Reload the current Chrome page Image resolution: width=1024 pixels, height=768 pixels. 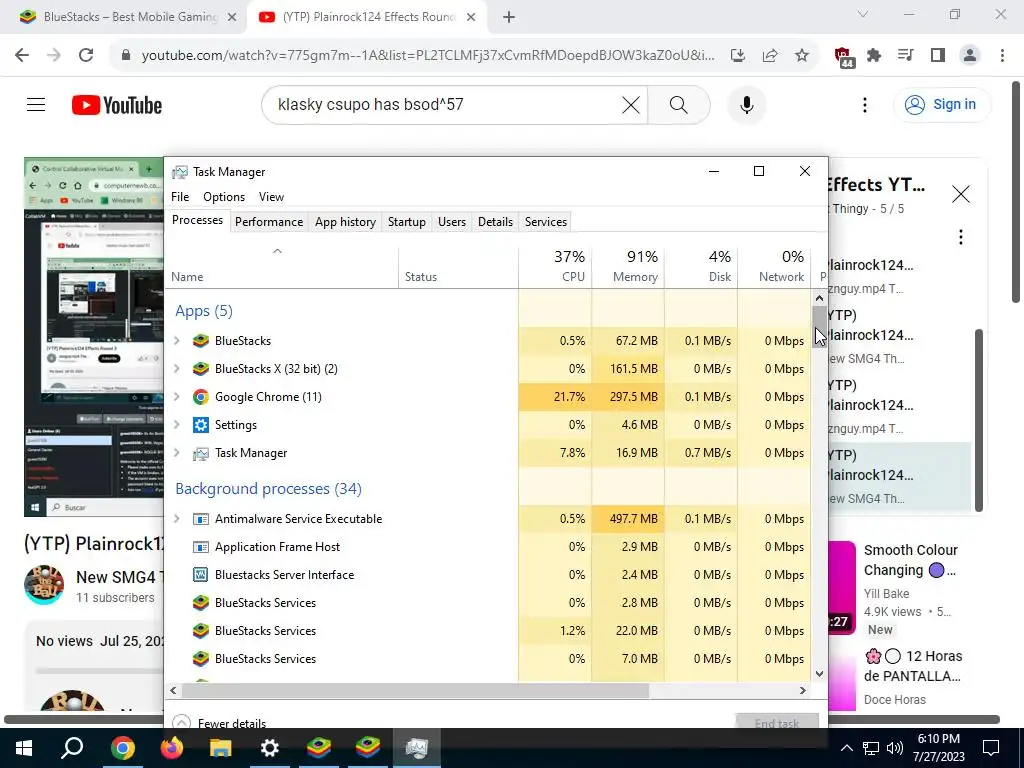[x=86, y=55]
